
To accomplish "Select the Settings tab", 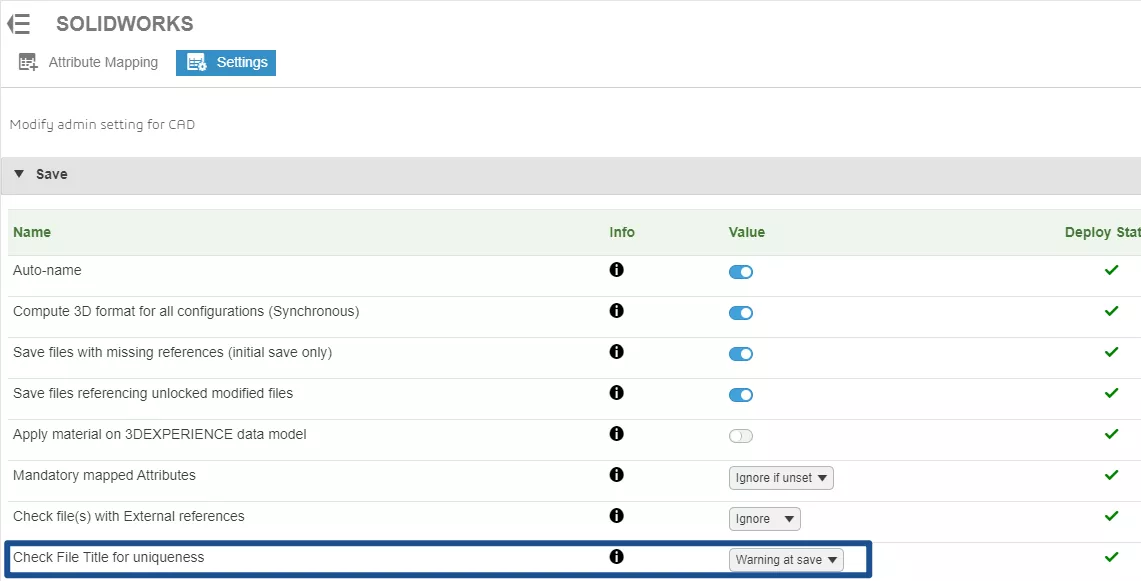I will (x=226, y=63).
